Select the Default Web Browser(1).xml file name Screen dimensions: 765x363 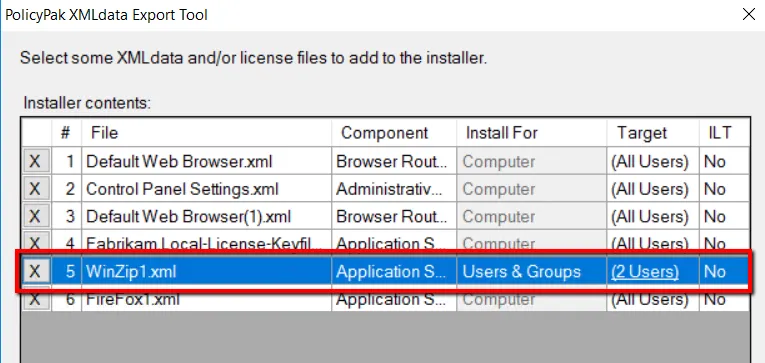pos(188,216)
